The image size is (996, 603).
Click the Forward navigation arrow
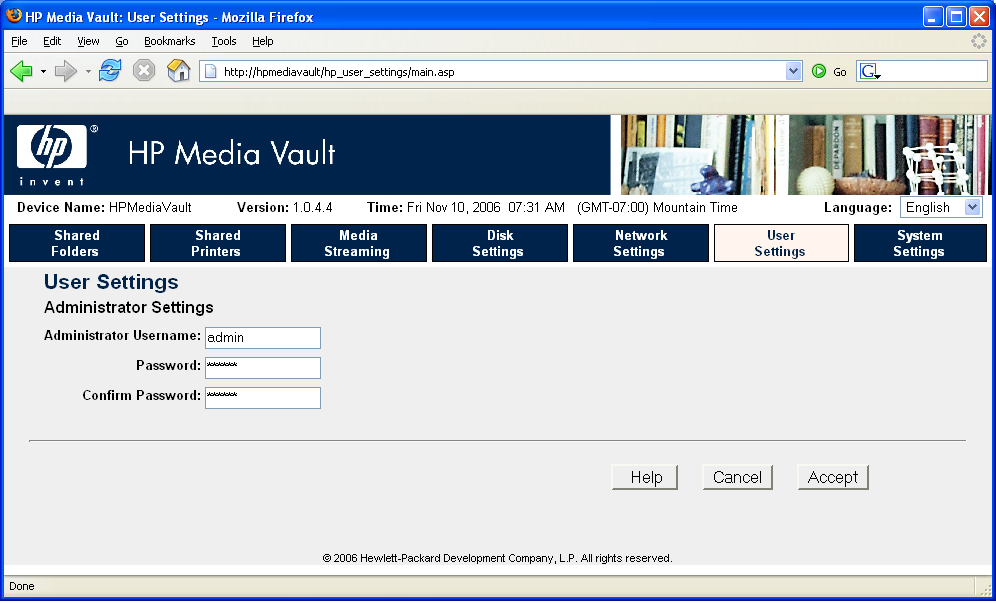(x=66, y=71)
